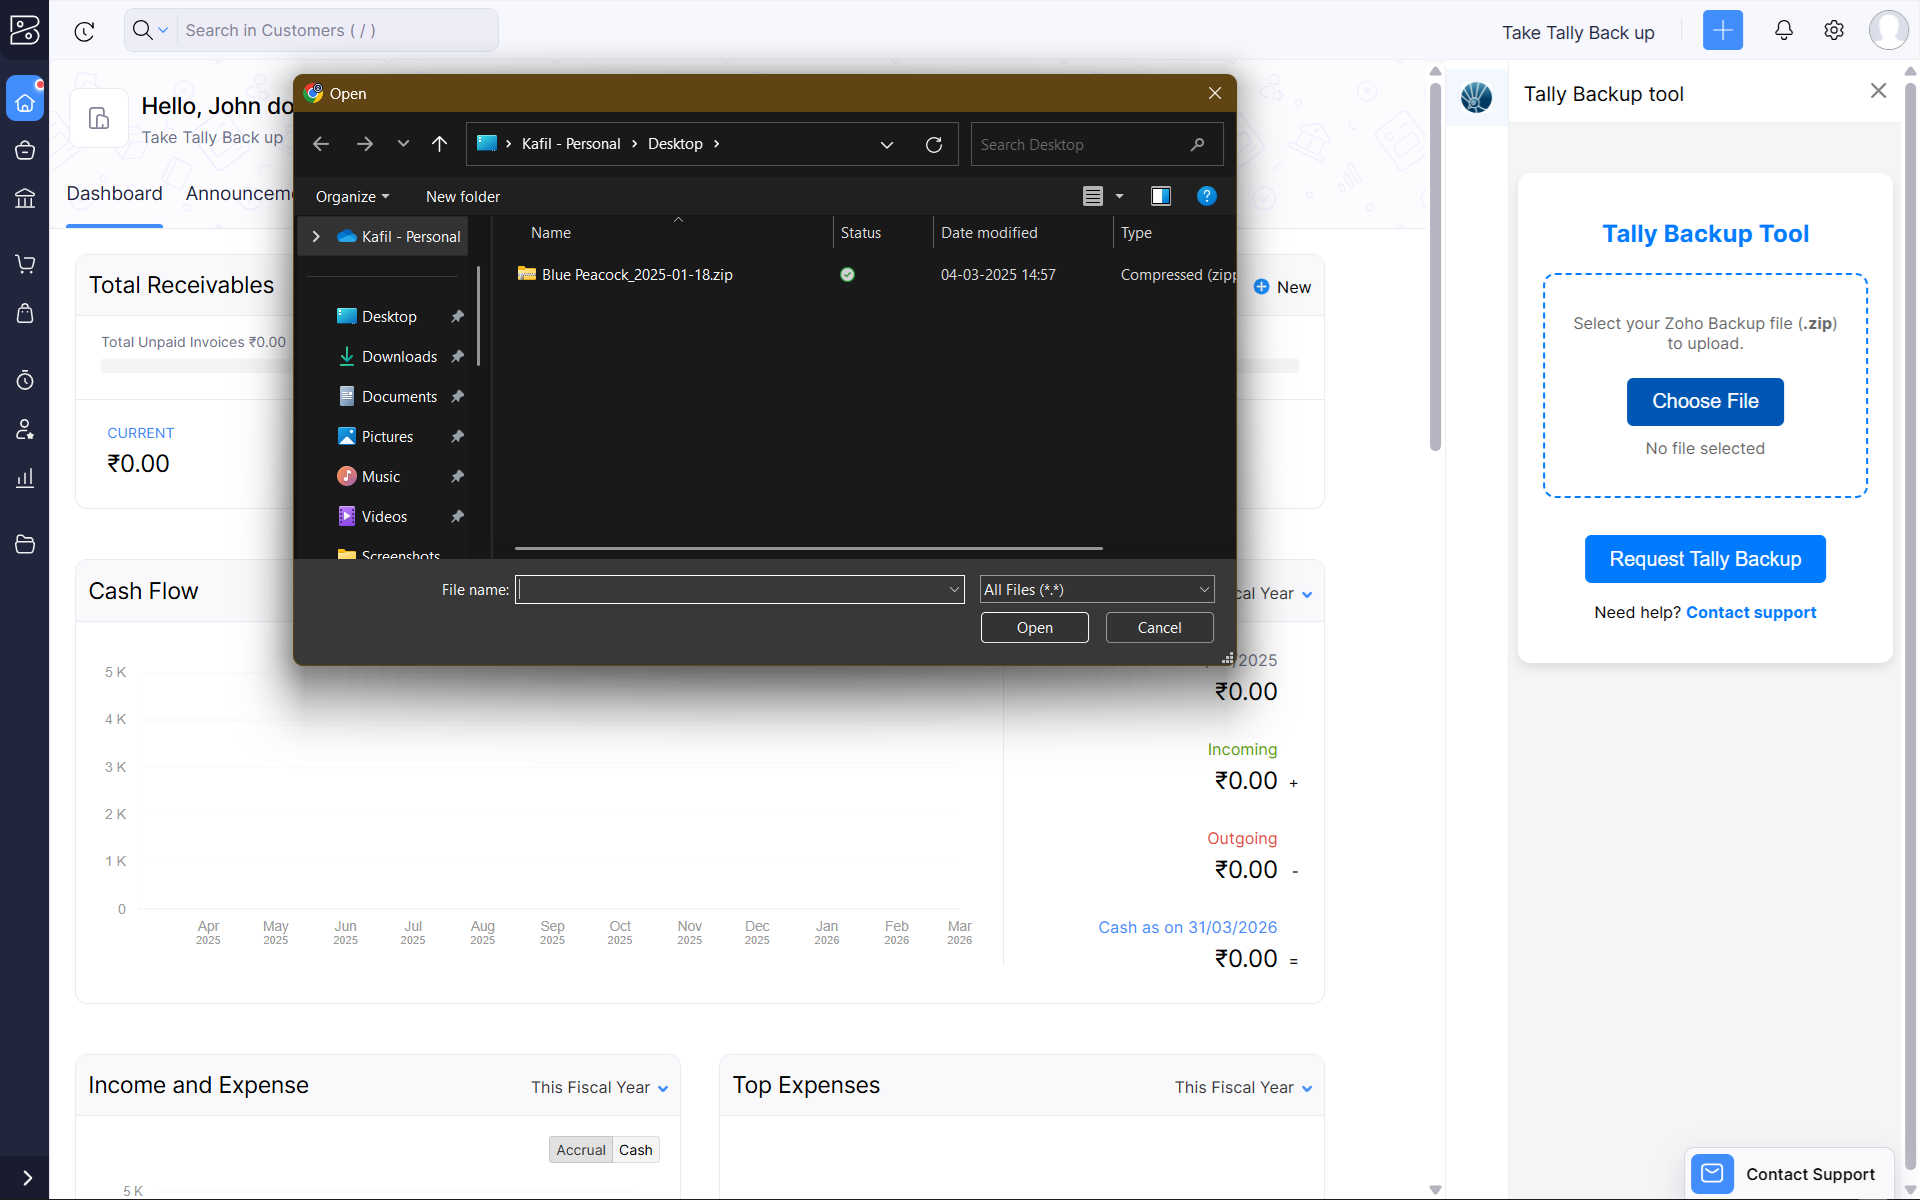This screenshot has width=1920, height=1200.
Task: Open the view options dropdown arrow
Action: 1119,196
